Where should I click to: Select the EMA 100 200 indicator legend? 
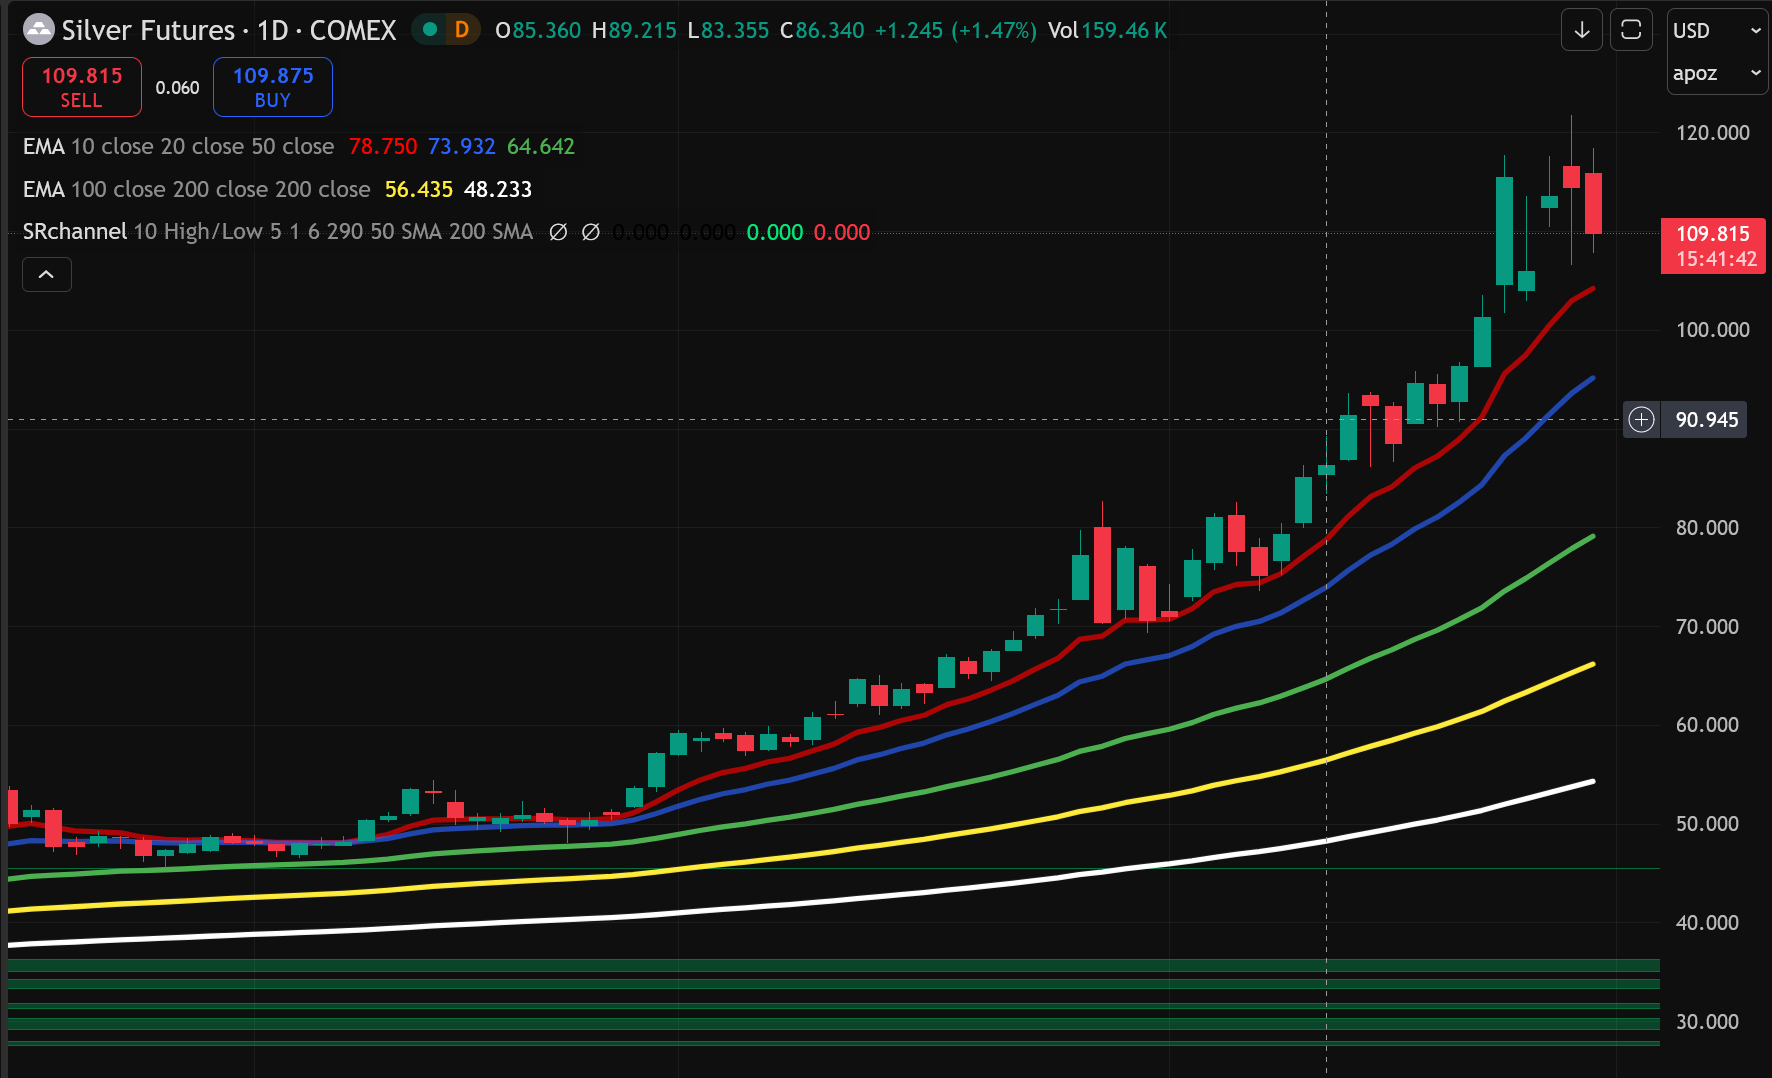tap(196, 190)
